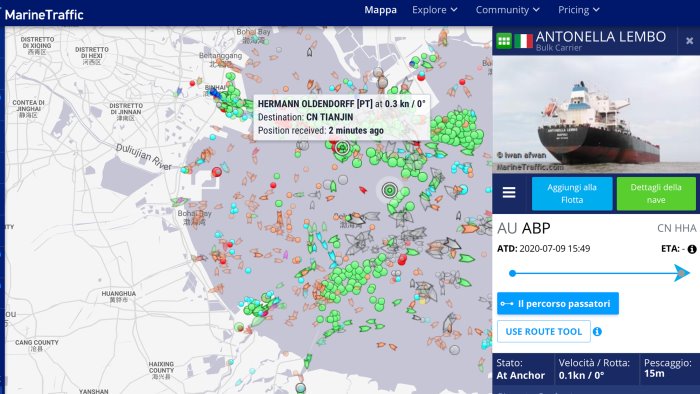The height and width of the screenshot is (394, 700).
Task: Expand the Explore dropdown menu
Action: point(434,10)
